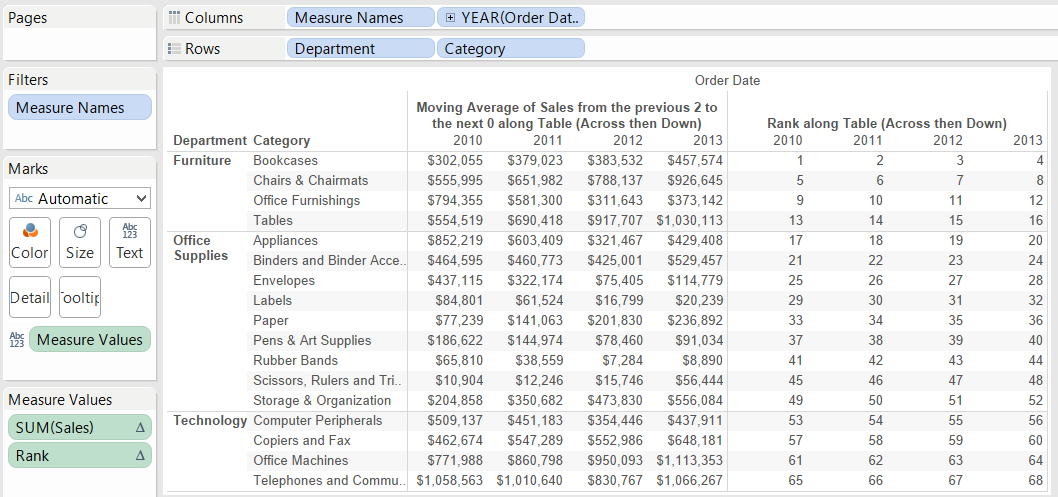Click the Measure Names pill in Filters
The height and width of the screenshot is (497, 1058).
point(79,108)
